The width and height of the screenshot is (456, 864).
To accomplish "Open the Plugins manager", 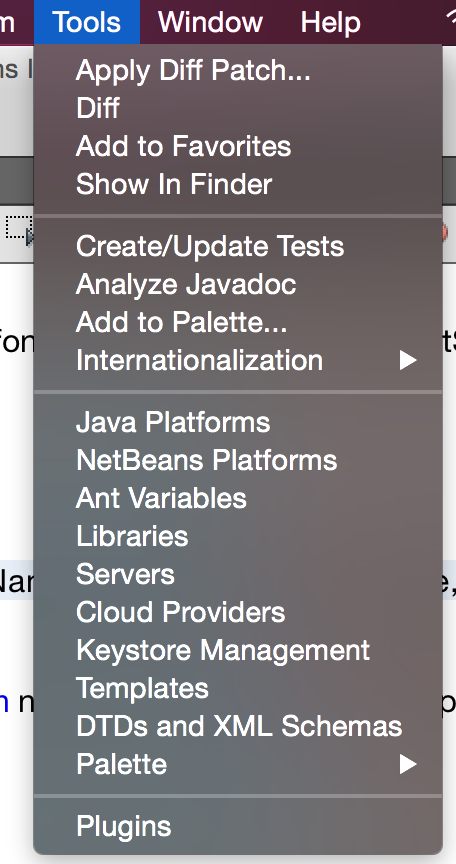I will (238, 826).
